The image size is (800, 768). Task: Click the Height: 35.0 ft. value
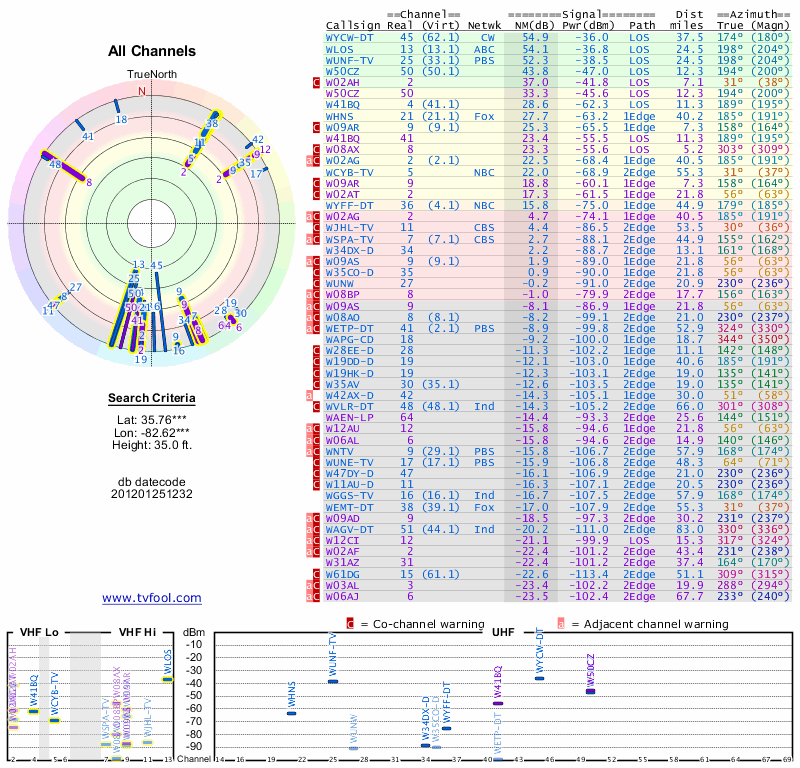coord(152,445)
